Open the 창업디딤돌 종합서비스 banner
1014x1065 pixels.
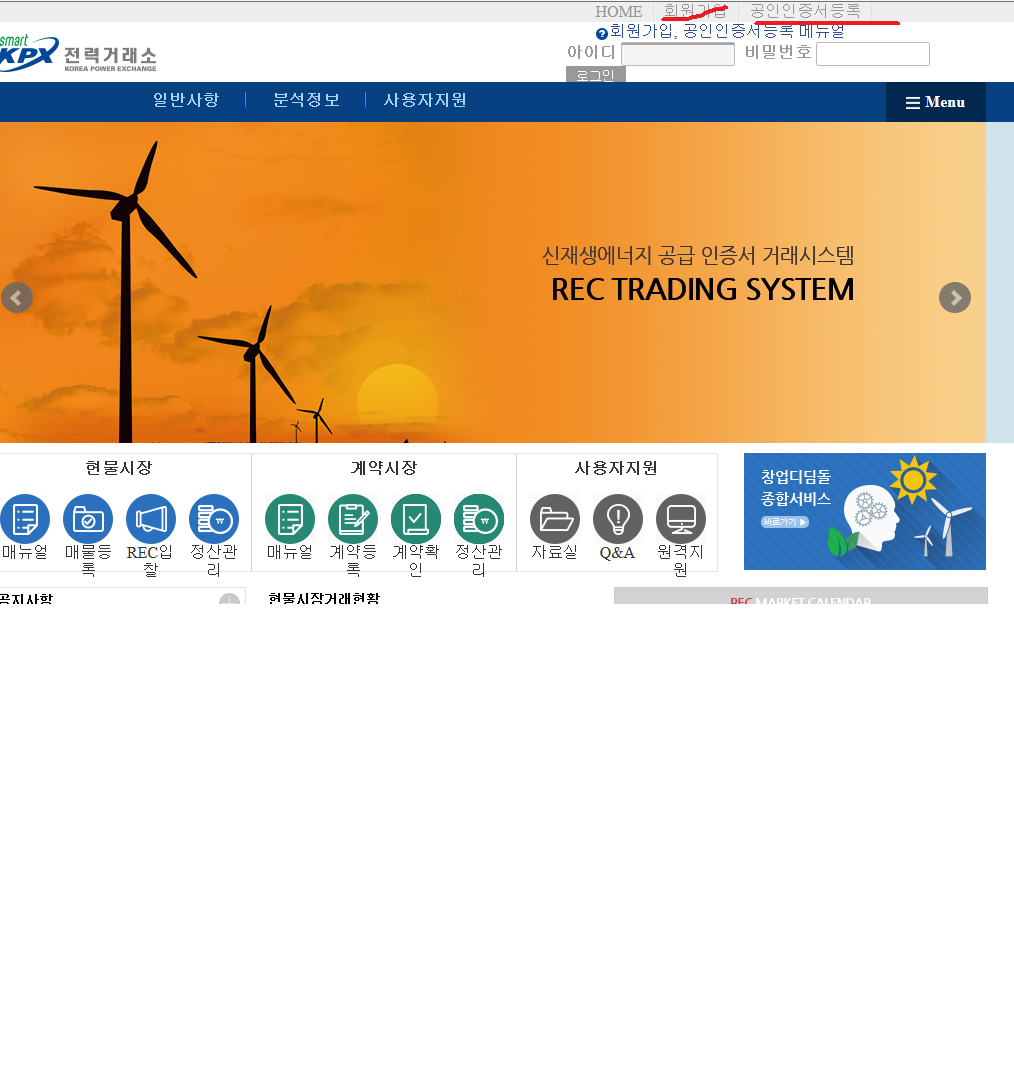tap(864, 511)
